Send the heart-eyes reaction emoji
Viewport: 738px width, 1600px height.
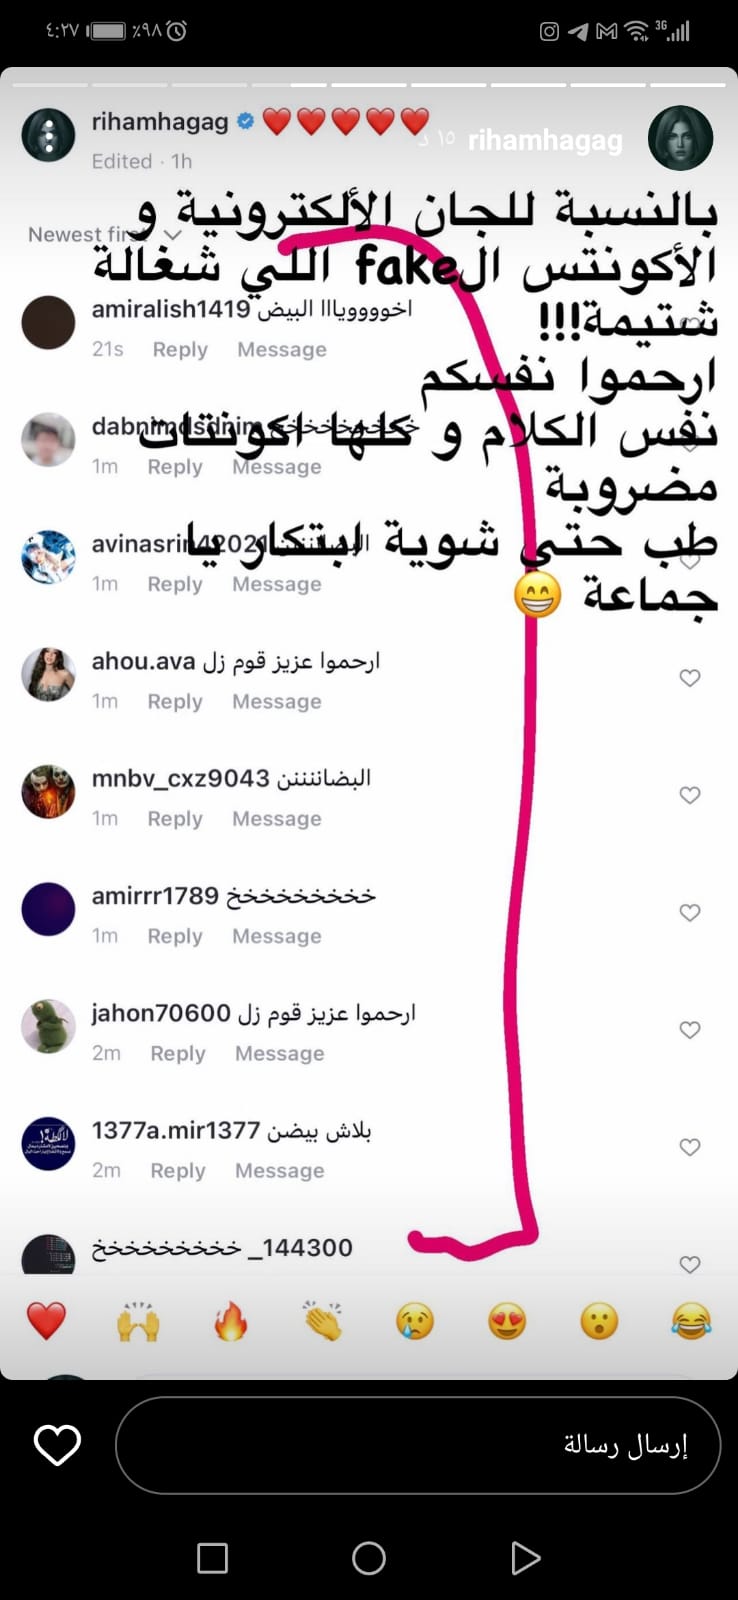[507, 1322]
